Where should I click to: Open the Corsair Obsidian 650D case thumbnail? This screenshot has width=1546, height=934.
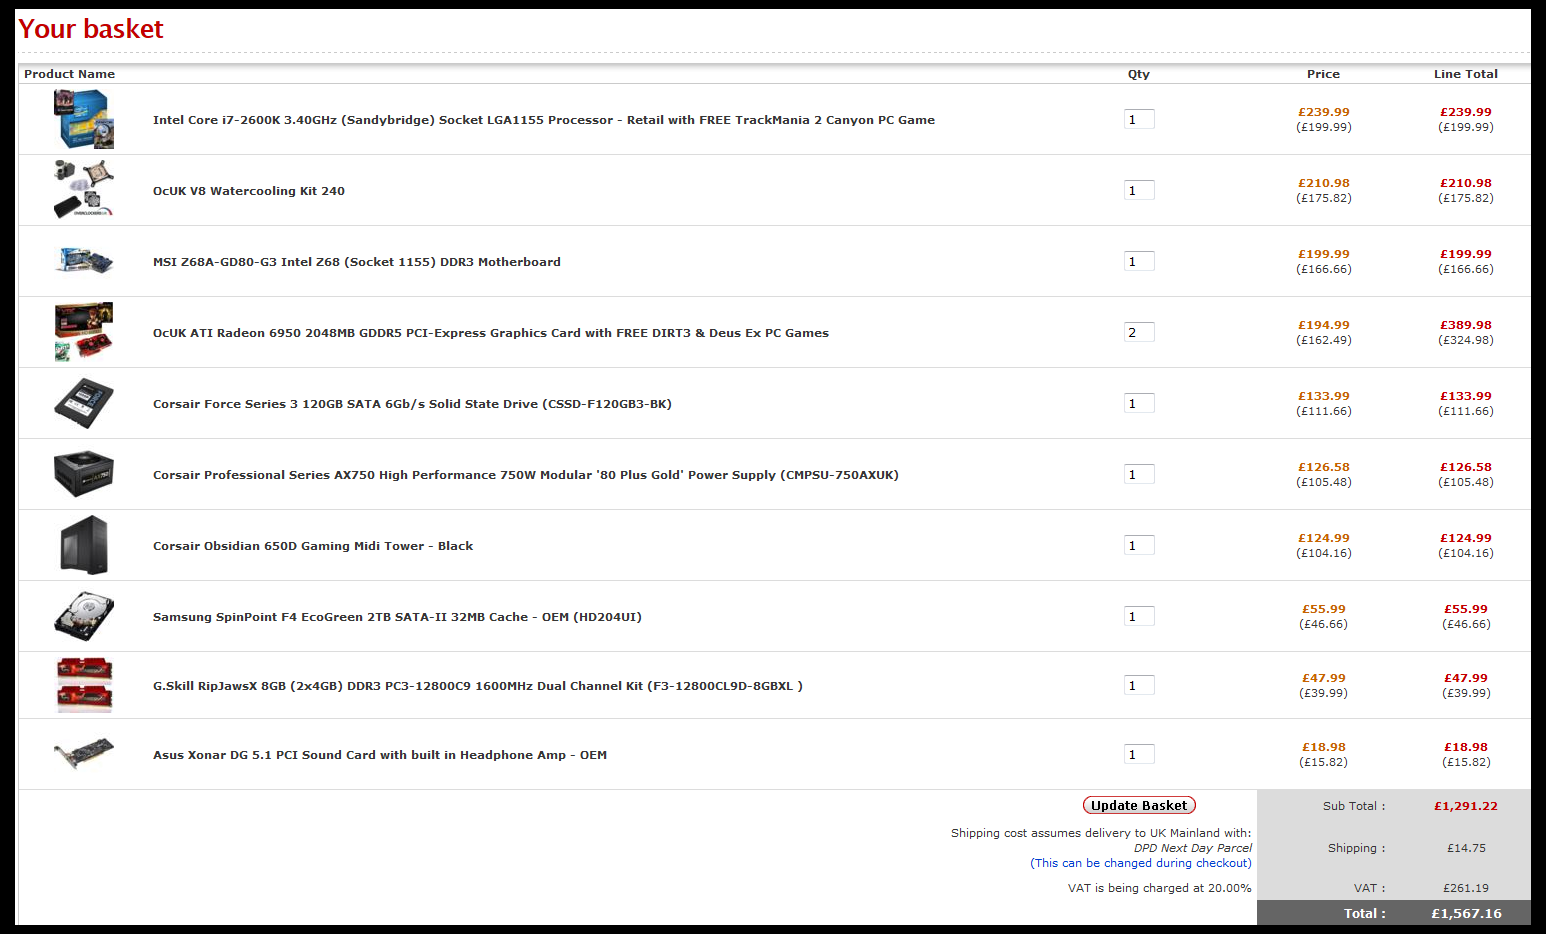(84, 545)
